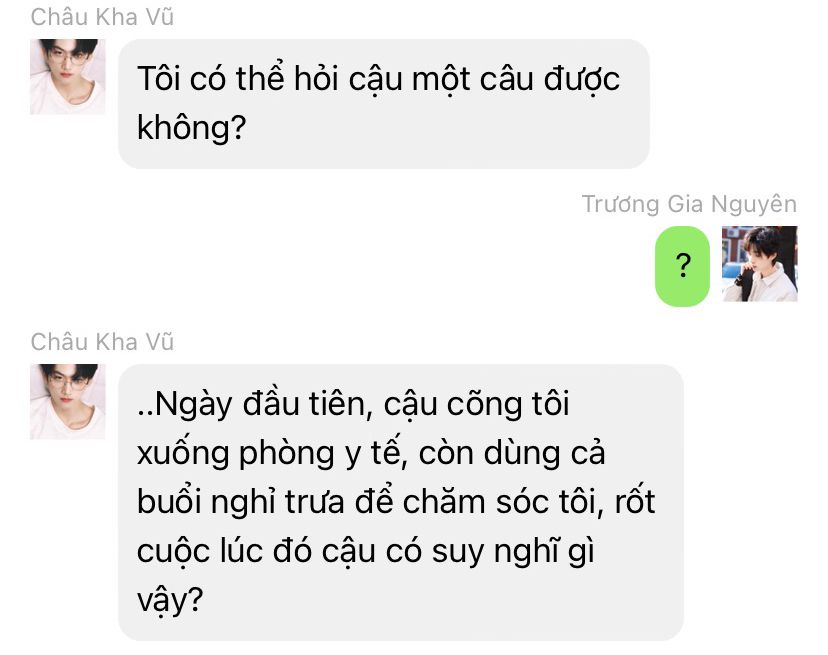Click the word "được" in first message
Image resolution: width=828 pixels, height=655 pixels.
581,80
